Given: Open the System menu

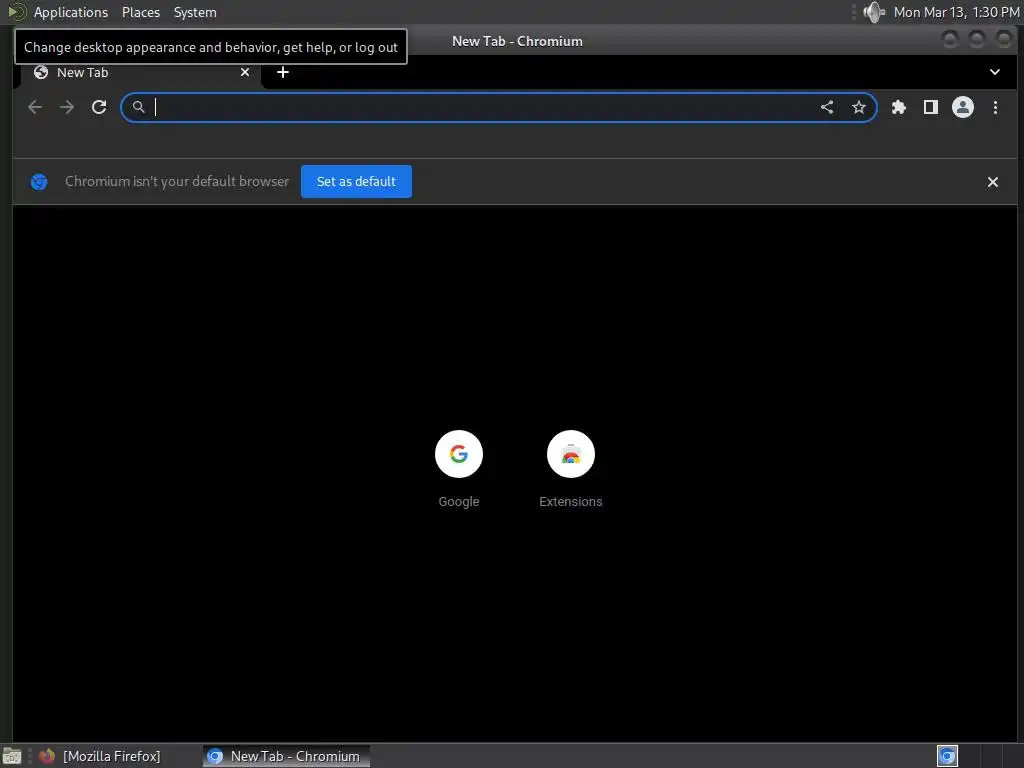Looking at the screenshot, I should point(195,12).
